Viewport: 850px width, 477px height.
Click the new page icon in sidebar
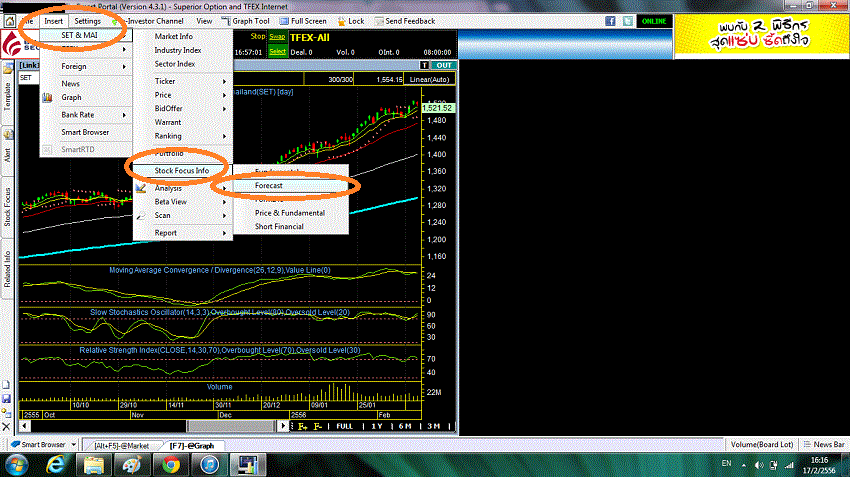[x=7, y=385]
